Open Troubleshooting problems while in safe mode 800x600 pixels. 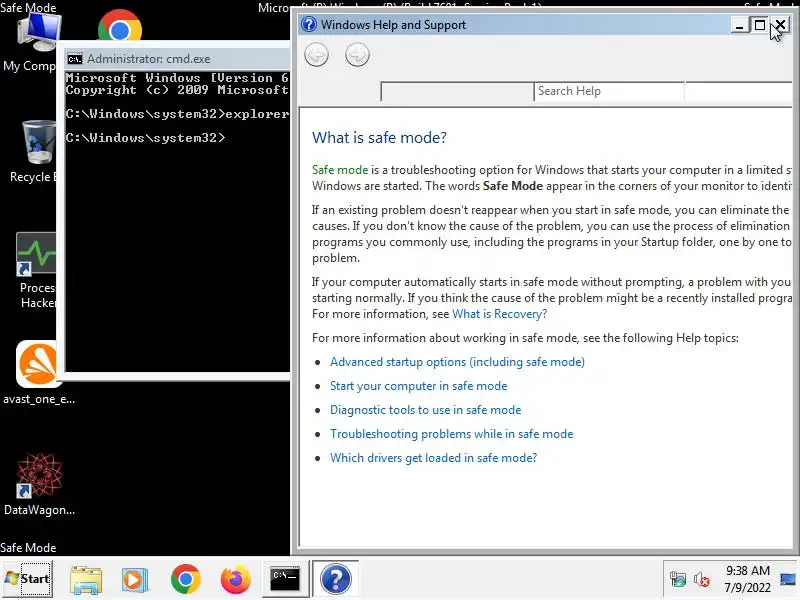point(452,434)
